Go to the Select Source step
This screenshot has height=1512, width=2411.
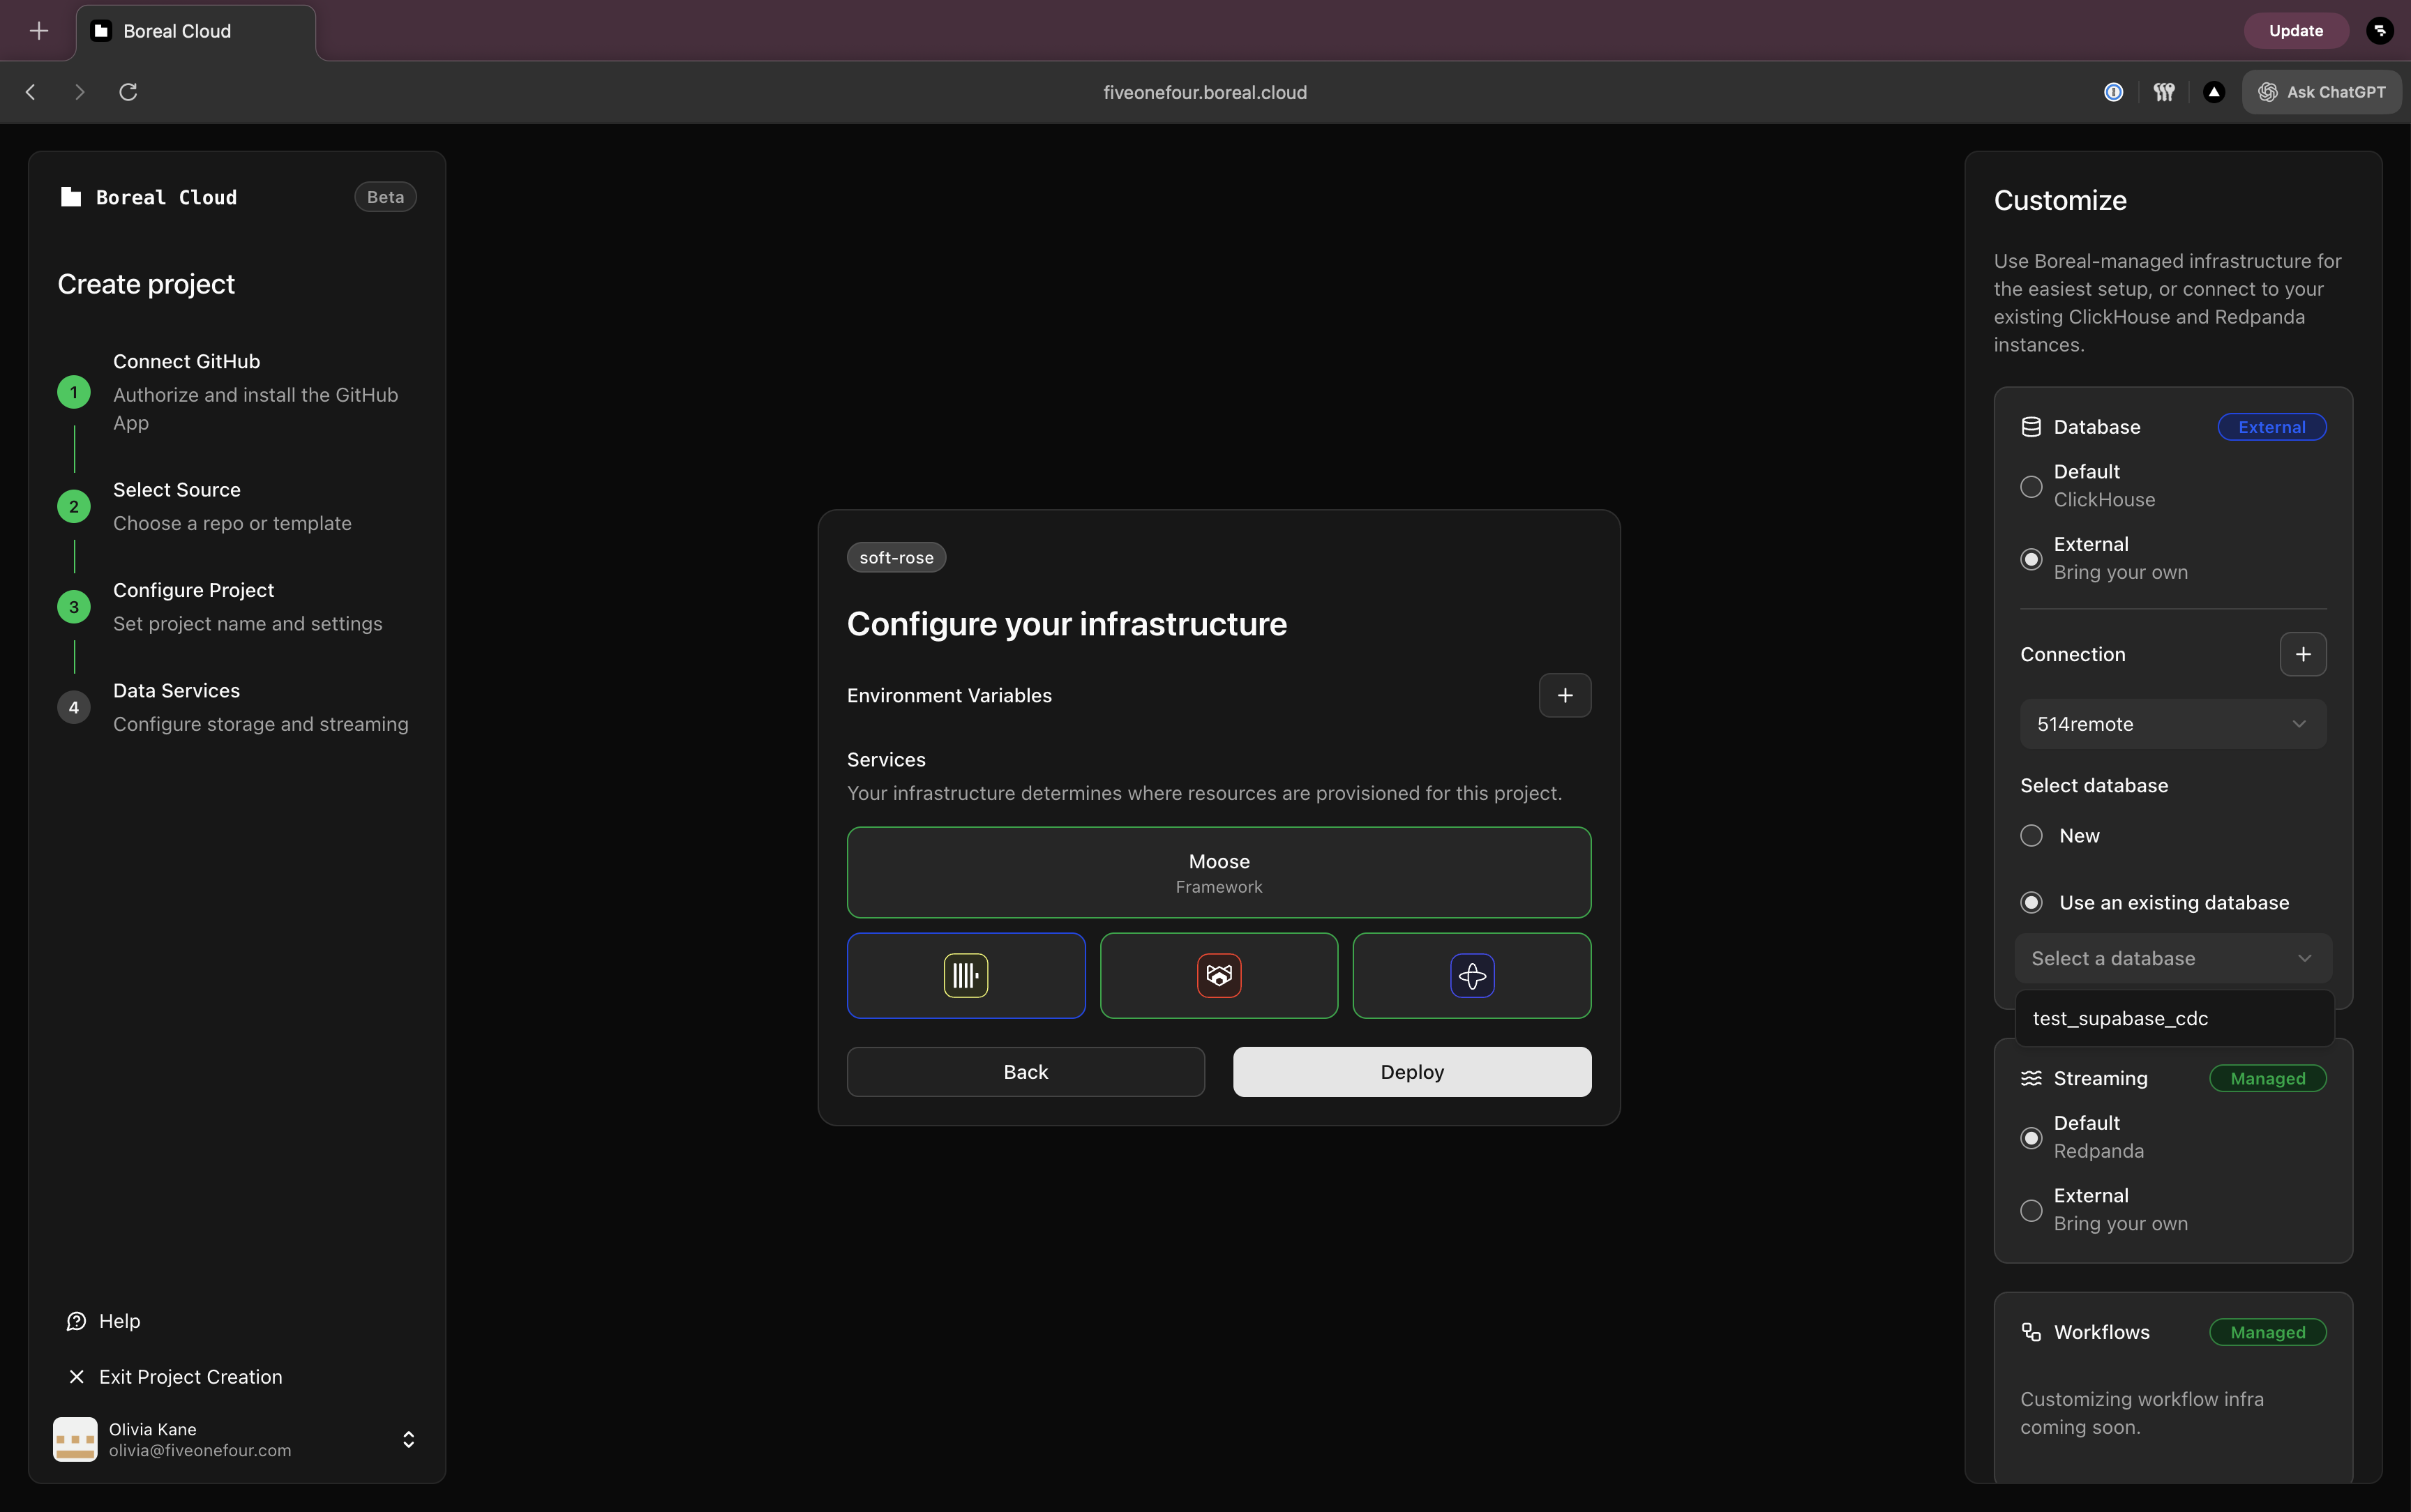pos(177,490)
